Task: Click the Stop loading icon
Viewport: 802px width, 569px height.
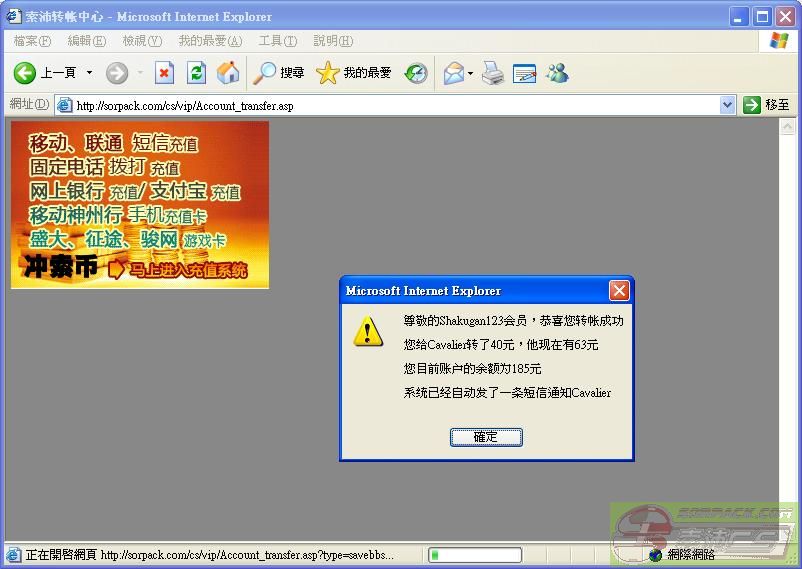Action: 164,73
